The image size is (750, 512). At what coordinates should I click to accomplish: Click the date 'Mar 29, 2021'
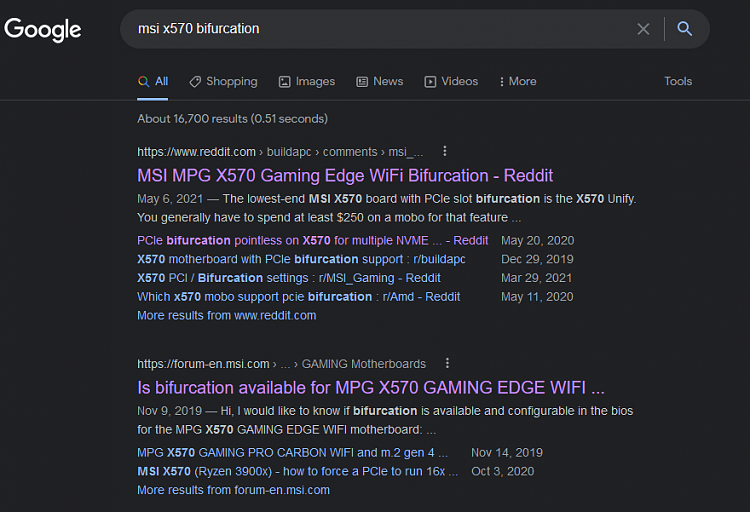[x=537, y=278]
